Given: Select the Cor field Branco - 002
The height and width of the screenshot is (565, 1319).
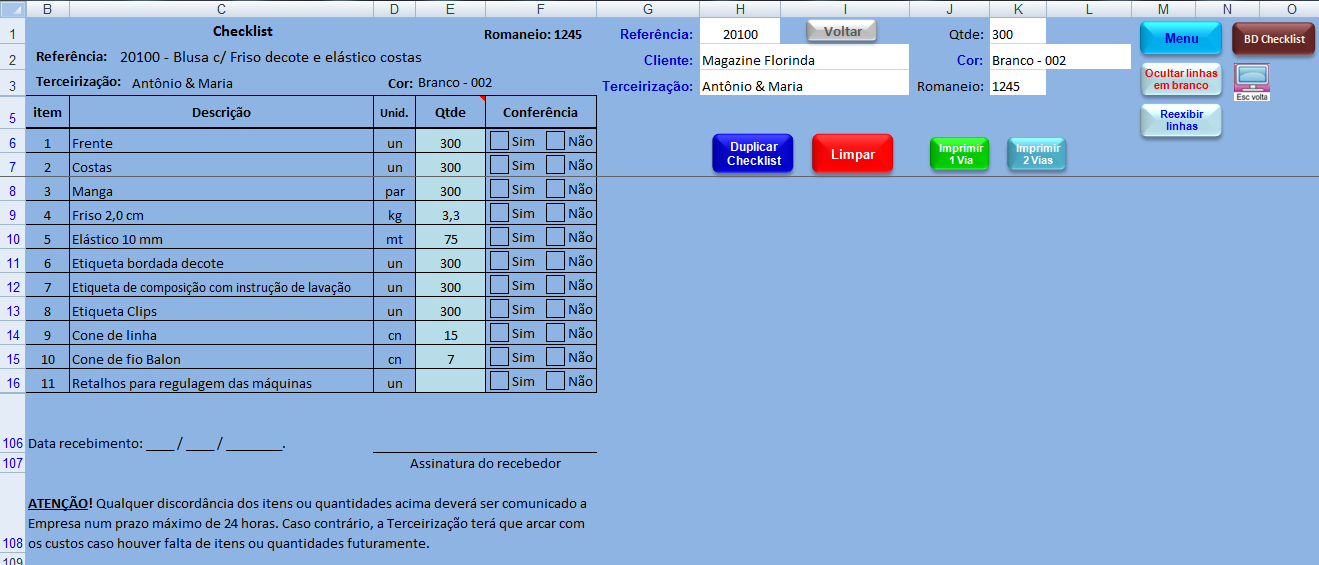Looking at the screenshot, I should pyautogui.click(x=1060, y=60).
